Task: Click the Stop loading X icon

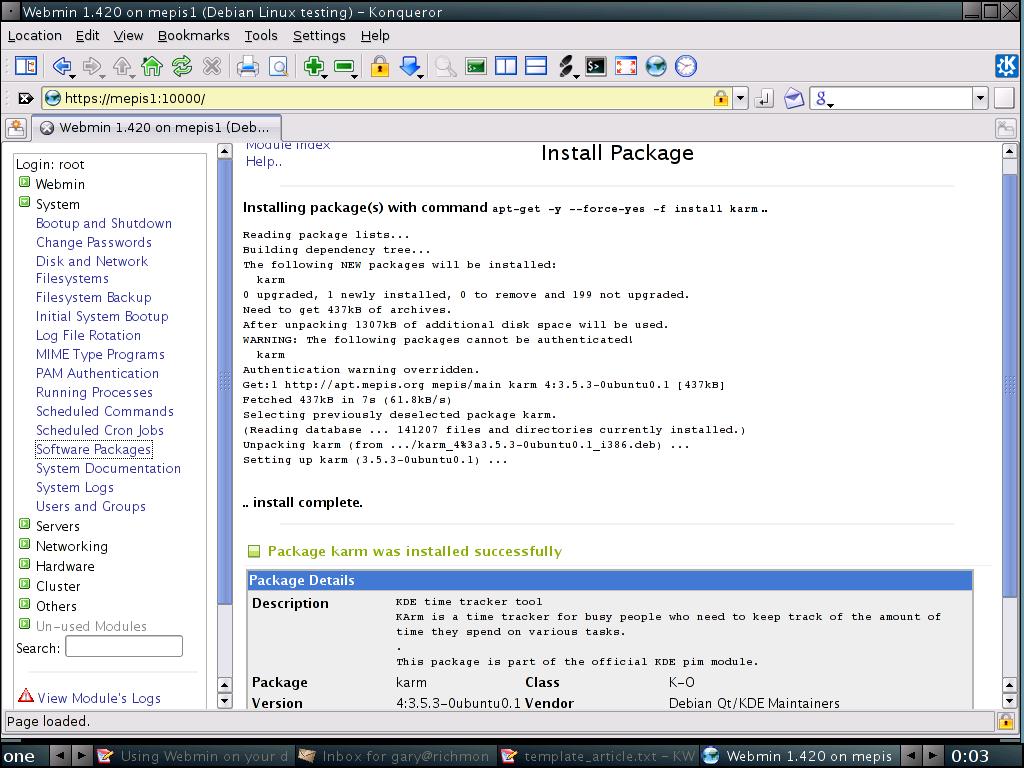Action: pos(212,66)
